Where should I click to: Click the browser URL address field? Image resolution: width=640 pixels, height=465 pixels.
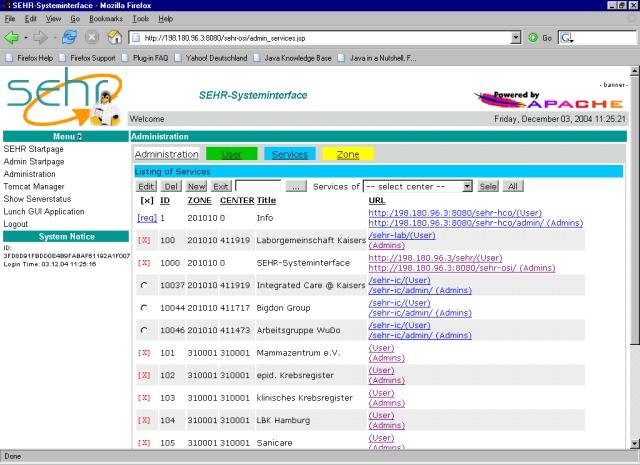click(x=325, y=38)
